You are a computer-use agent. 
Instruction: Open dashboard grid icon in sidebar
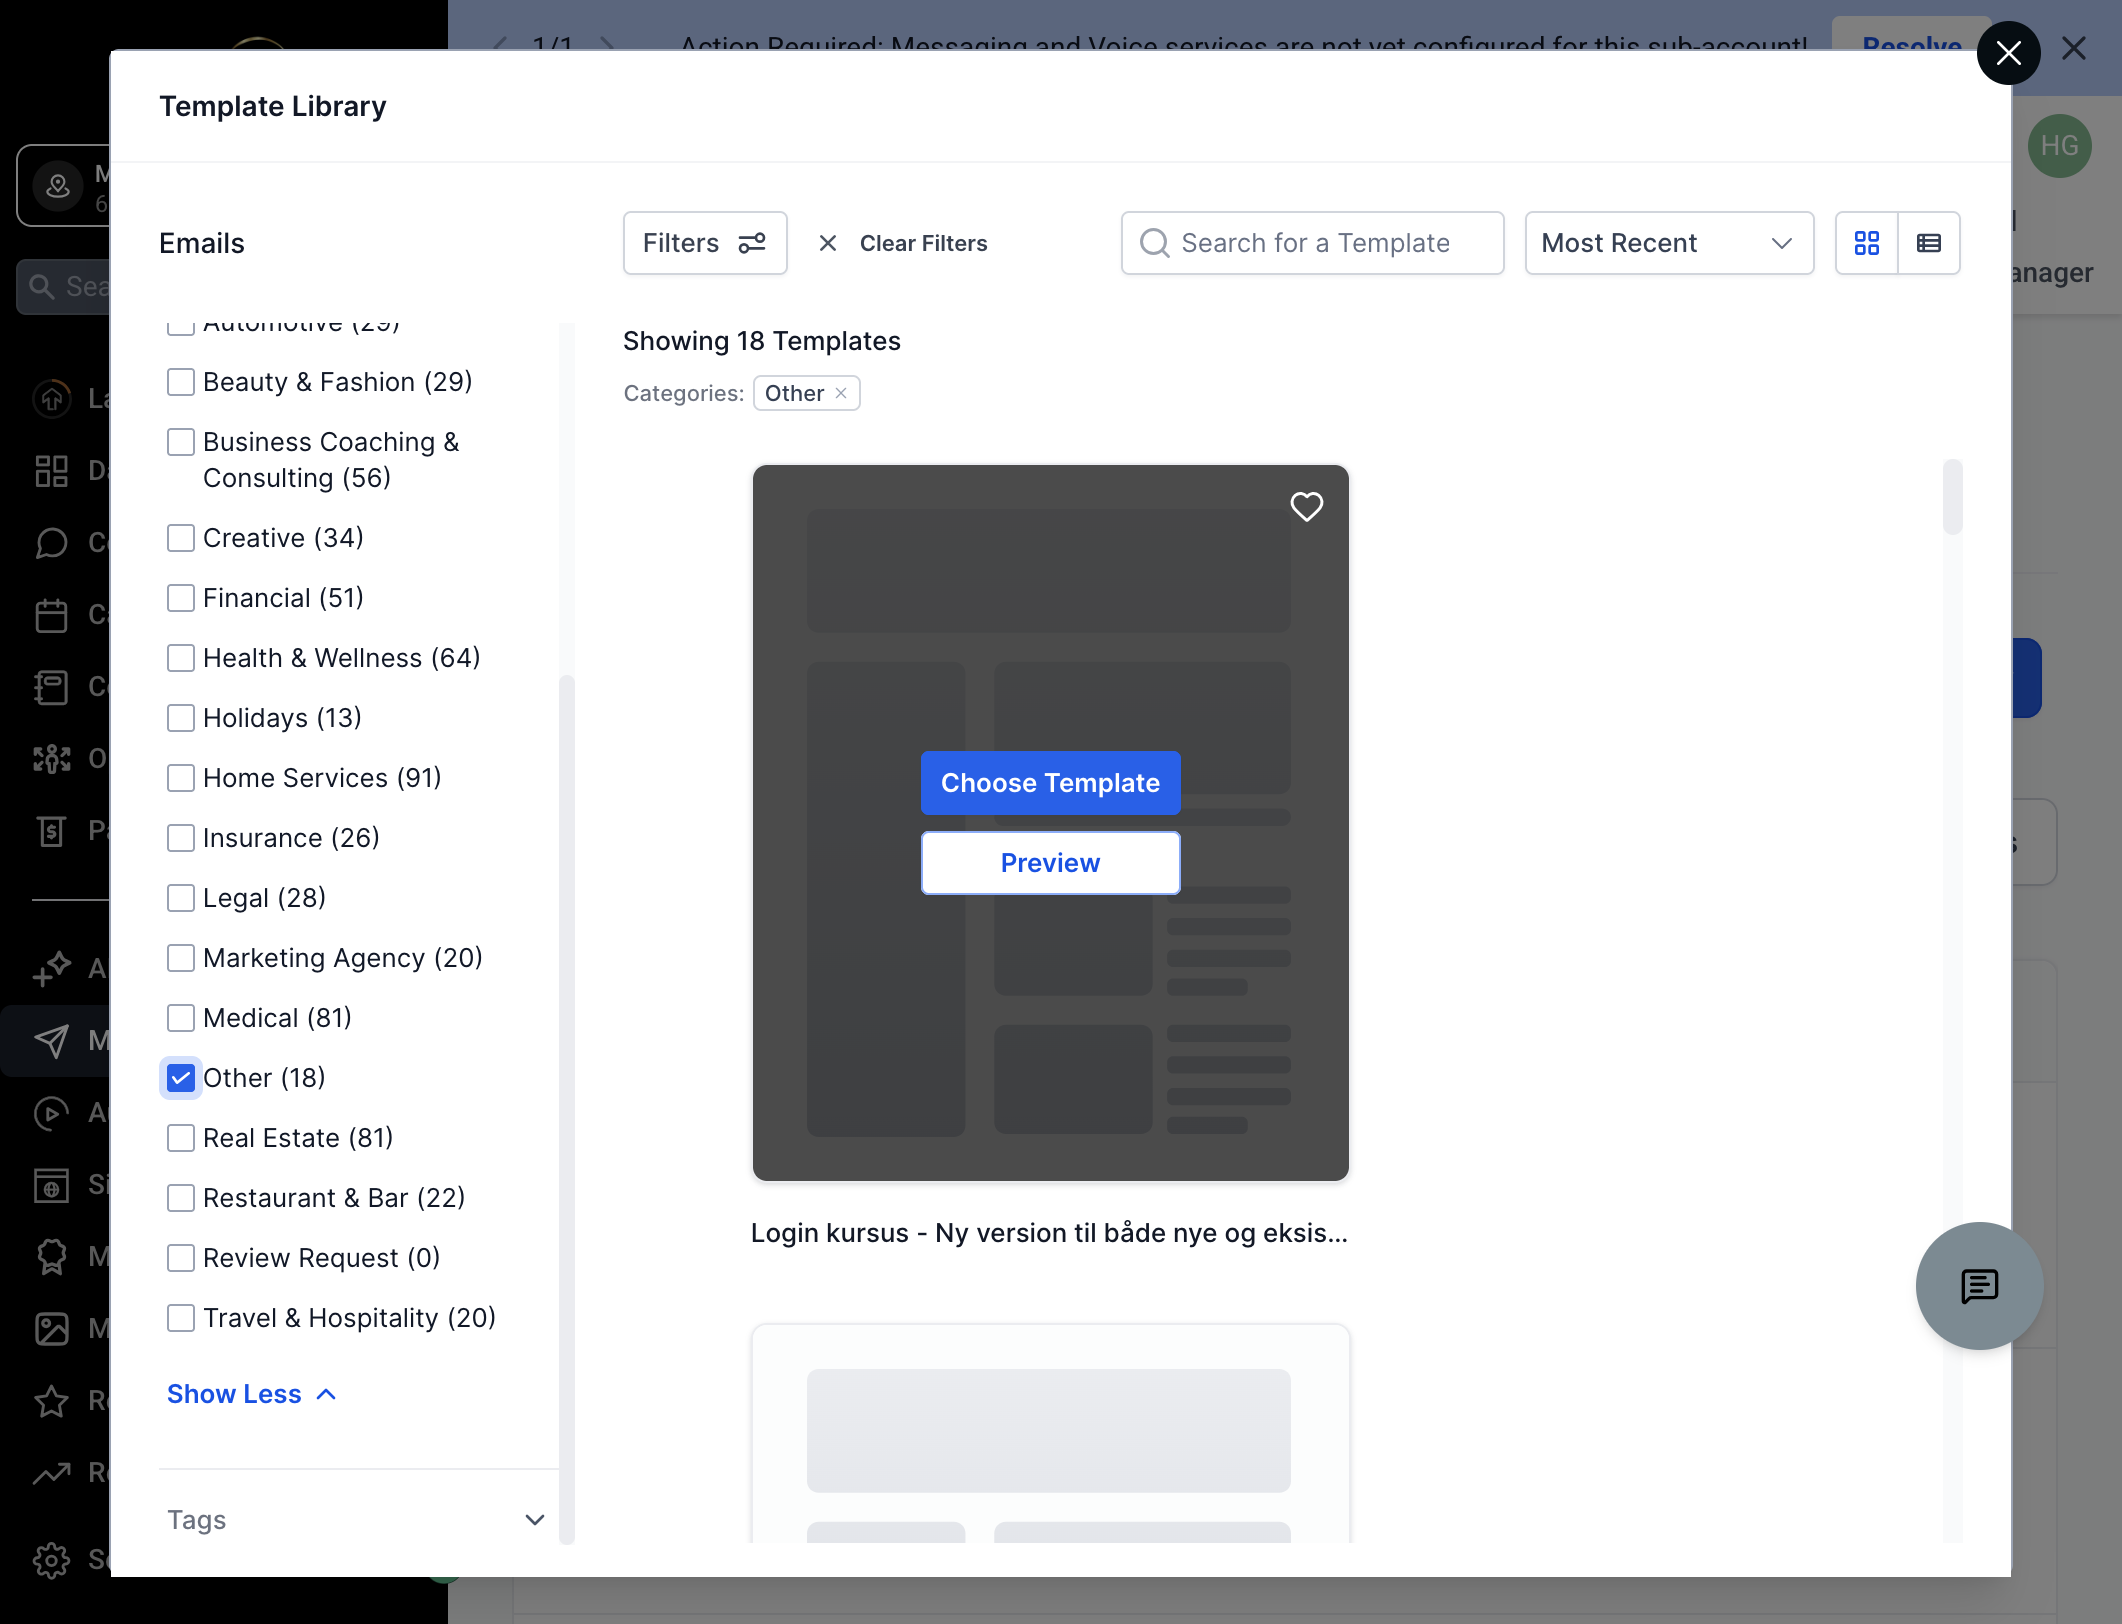click(51, 470)
